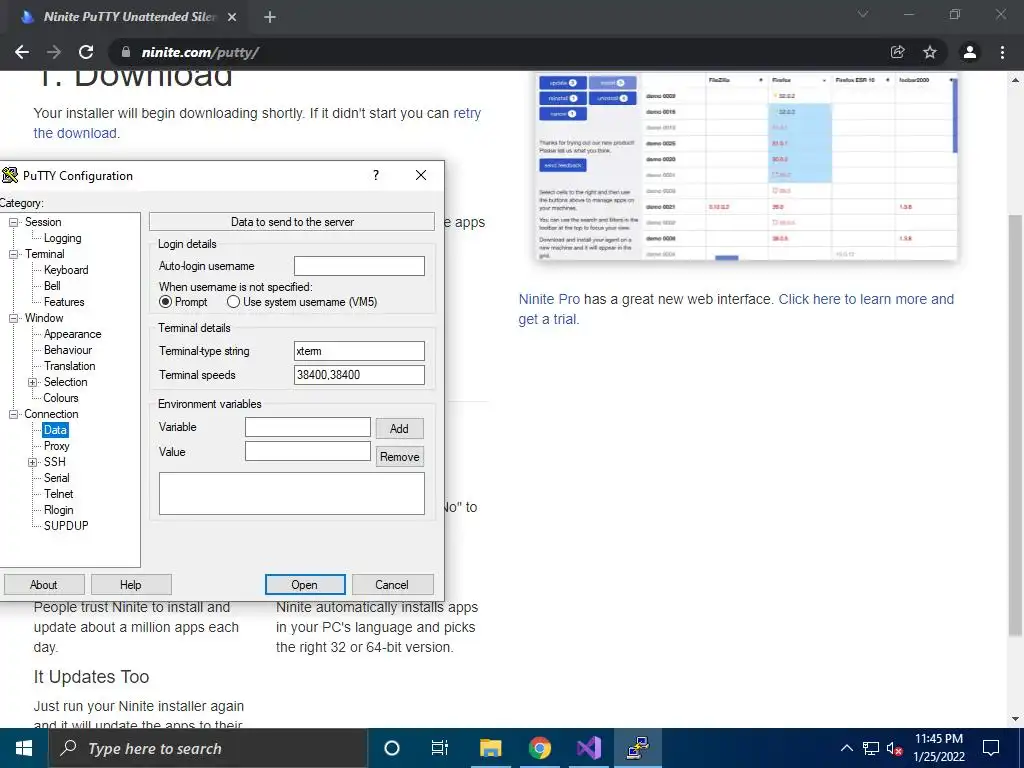Open the notification center icon
Screen dimensions: 1024x768
tap(991, 748)
